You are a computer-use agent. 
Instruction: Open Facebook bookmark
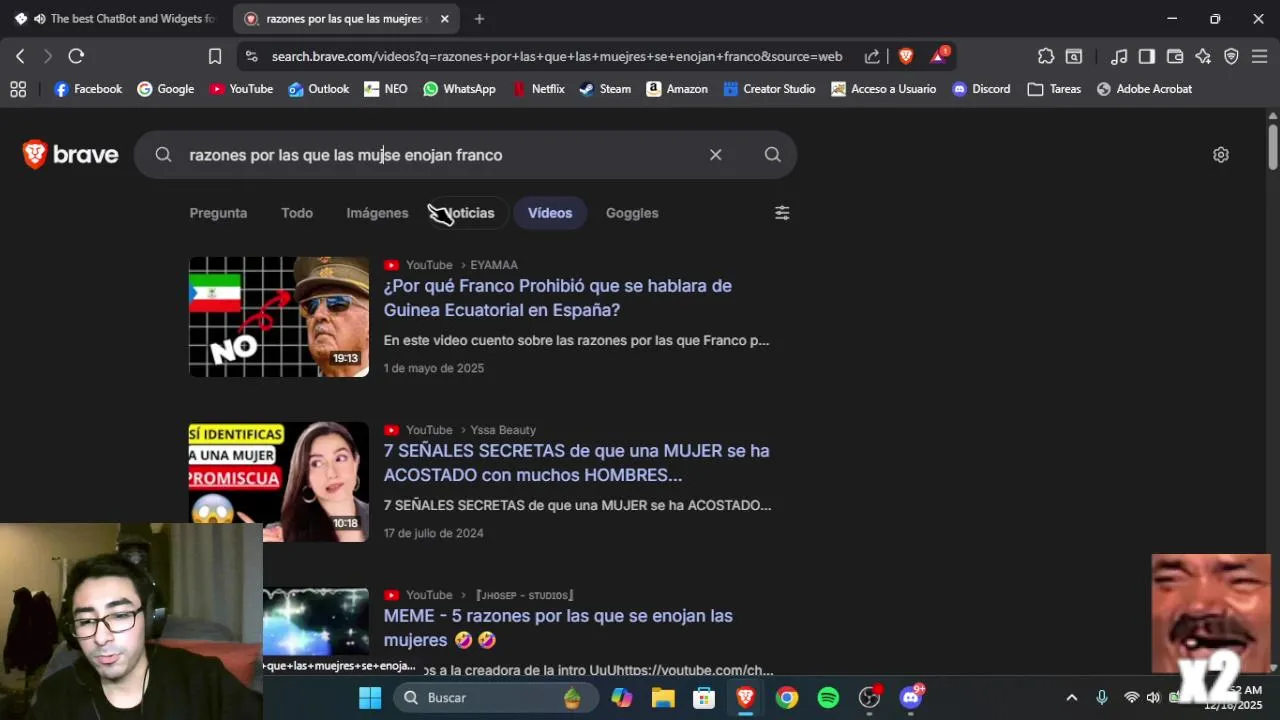(x=88, y=89)
